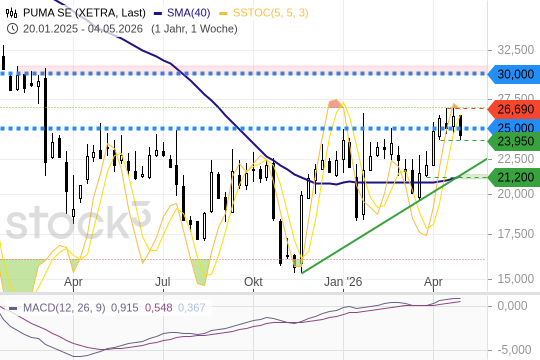Click the 15,000 axis label
The image size is (540, 360).
coord(516,279)
